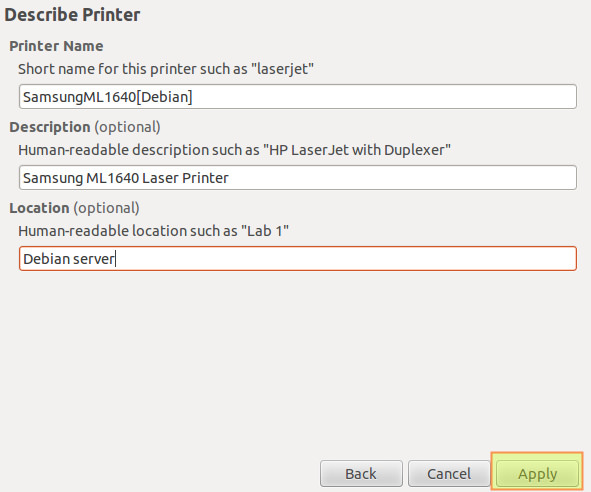Image resolution: width=591 pixels, height=492 pixels.
Task: Place cursor in 'Debian server' text
Action: (x=69, y=259)
